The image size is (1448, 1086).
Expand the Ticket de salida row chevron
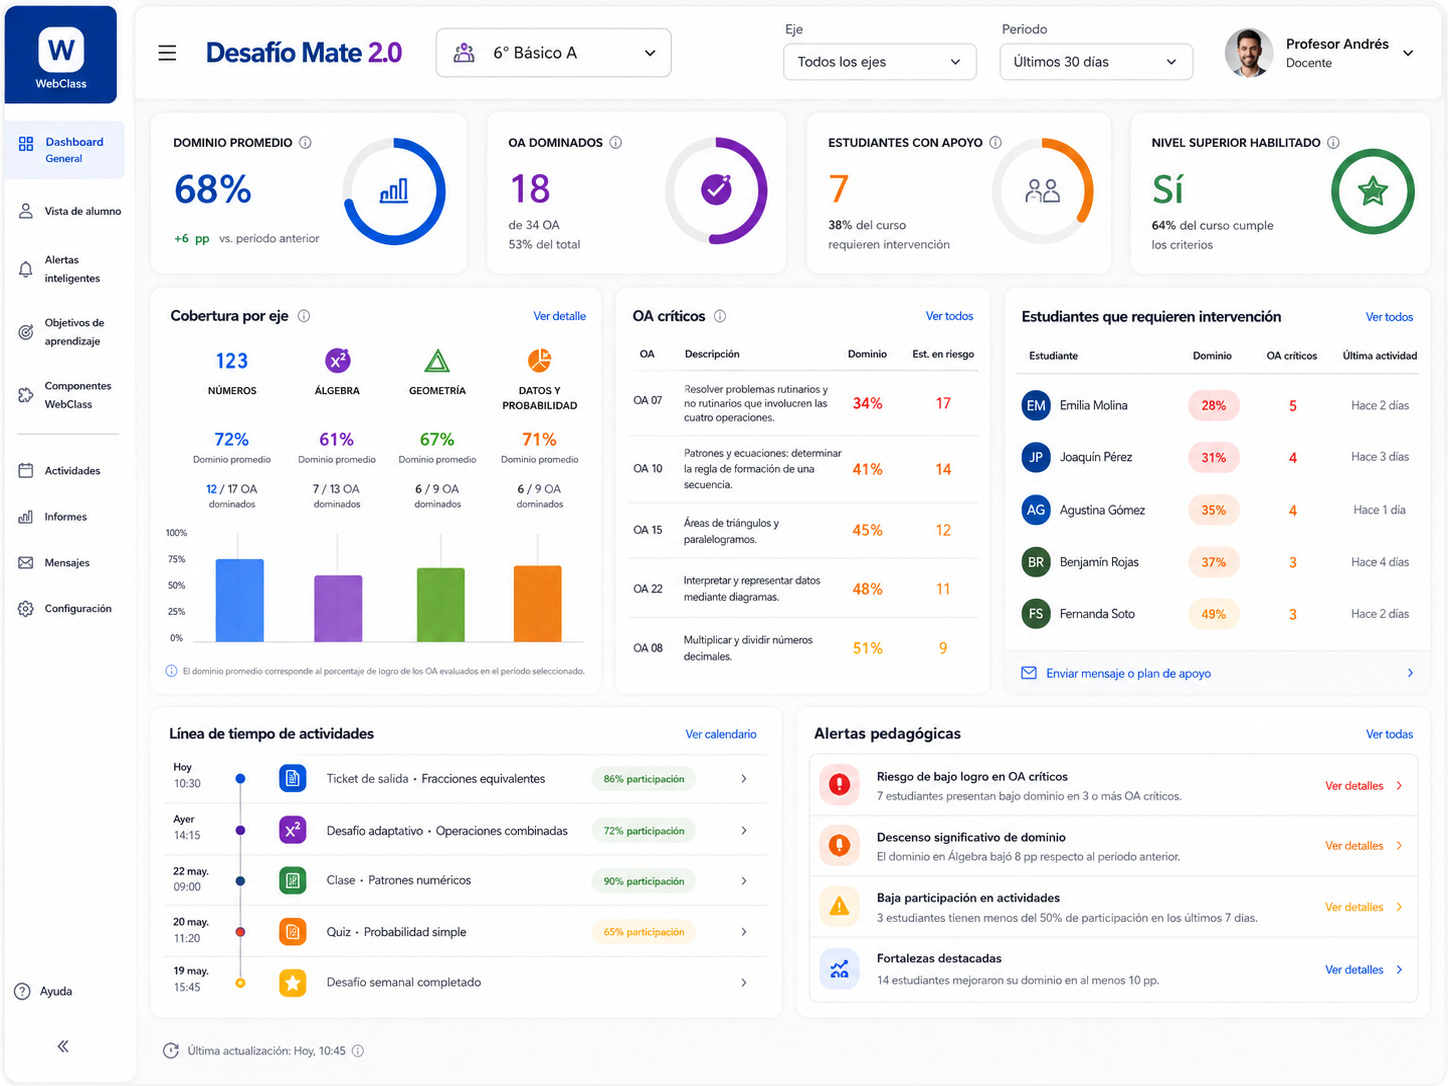point(744,778)
